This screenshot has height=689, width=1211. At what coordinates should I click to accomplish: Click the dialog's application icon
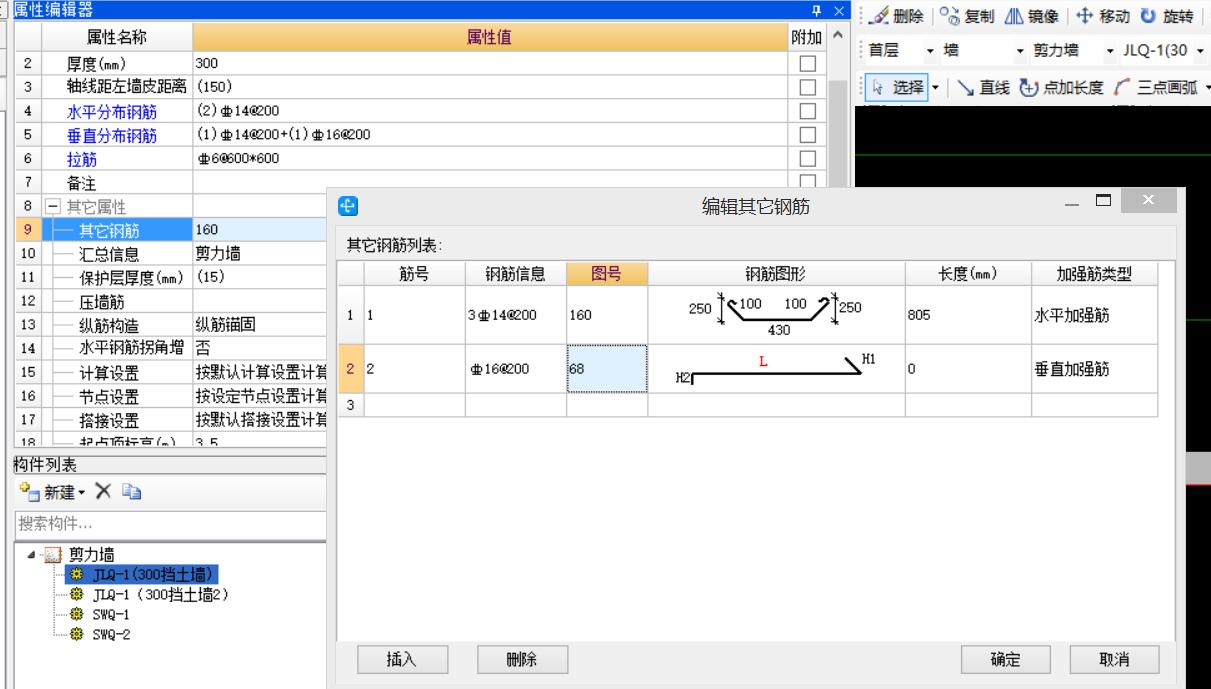(x=349, y=206)
